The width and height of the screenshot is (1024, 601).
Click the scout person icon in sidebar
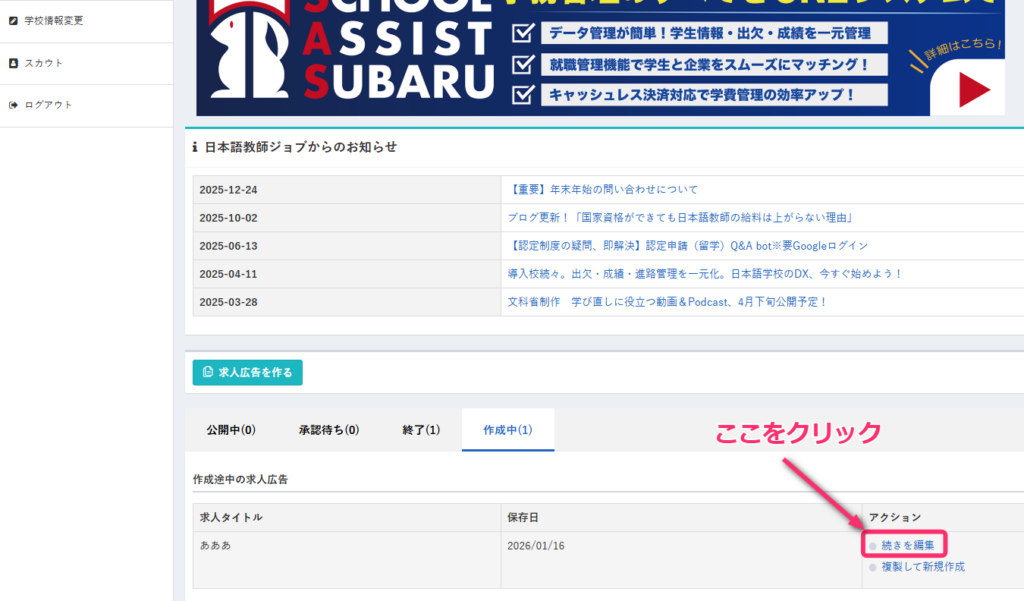click(13, 63)
